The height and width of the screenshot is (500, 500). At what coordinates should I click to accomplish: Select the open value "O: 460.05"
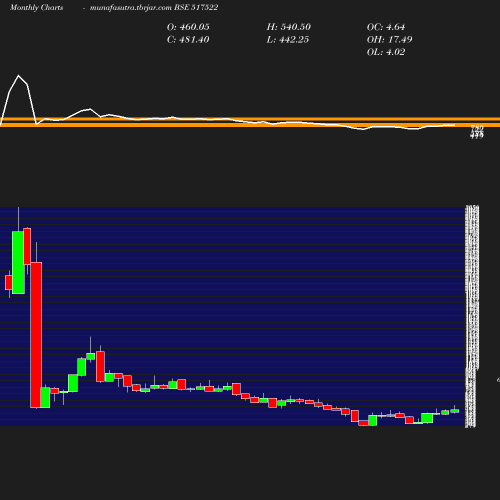point(188,27)
